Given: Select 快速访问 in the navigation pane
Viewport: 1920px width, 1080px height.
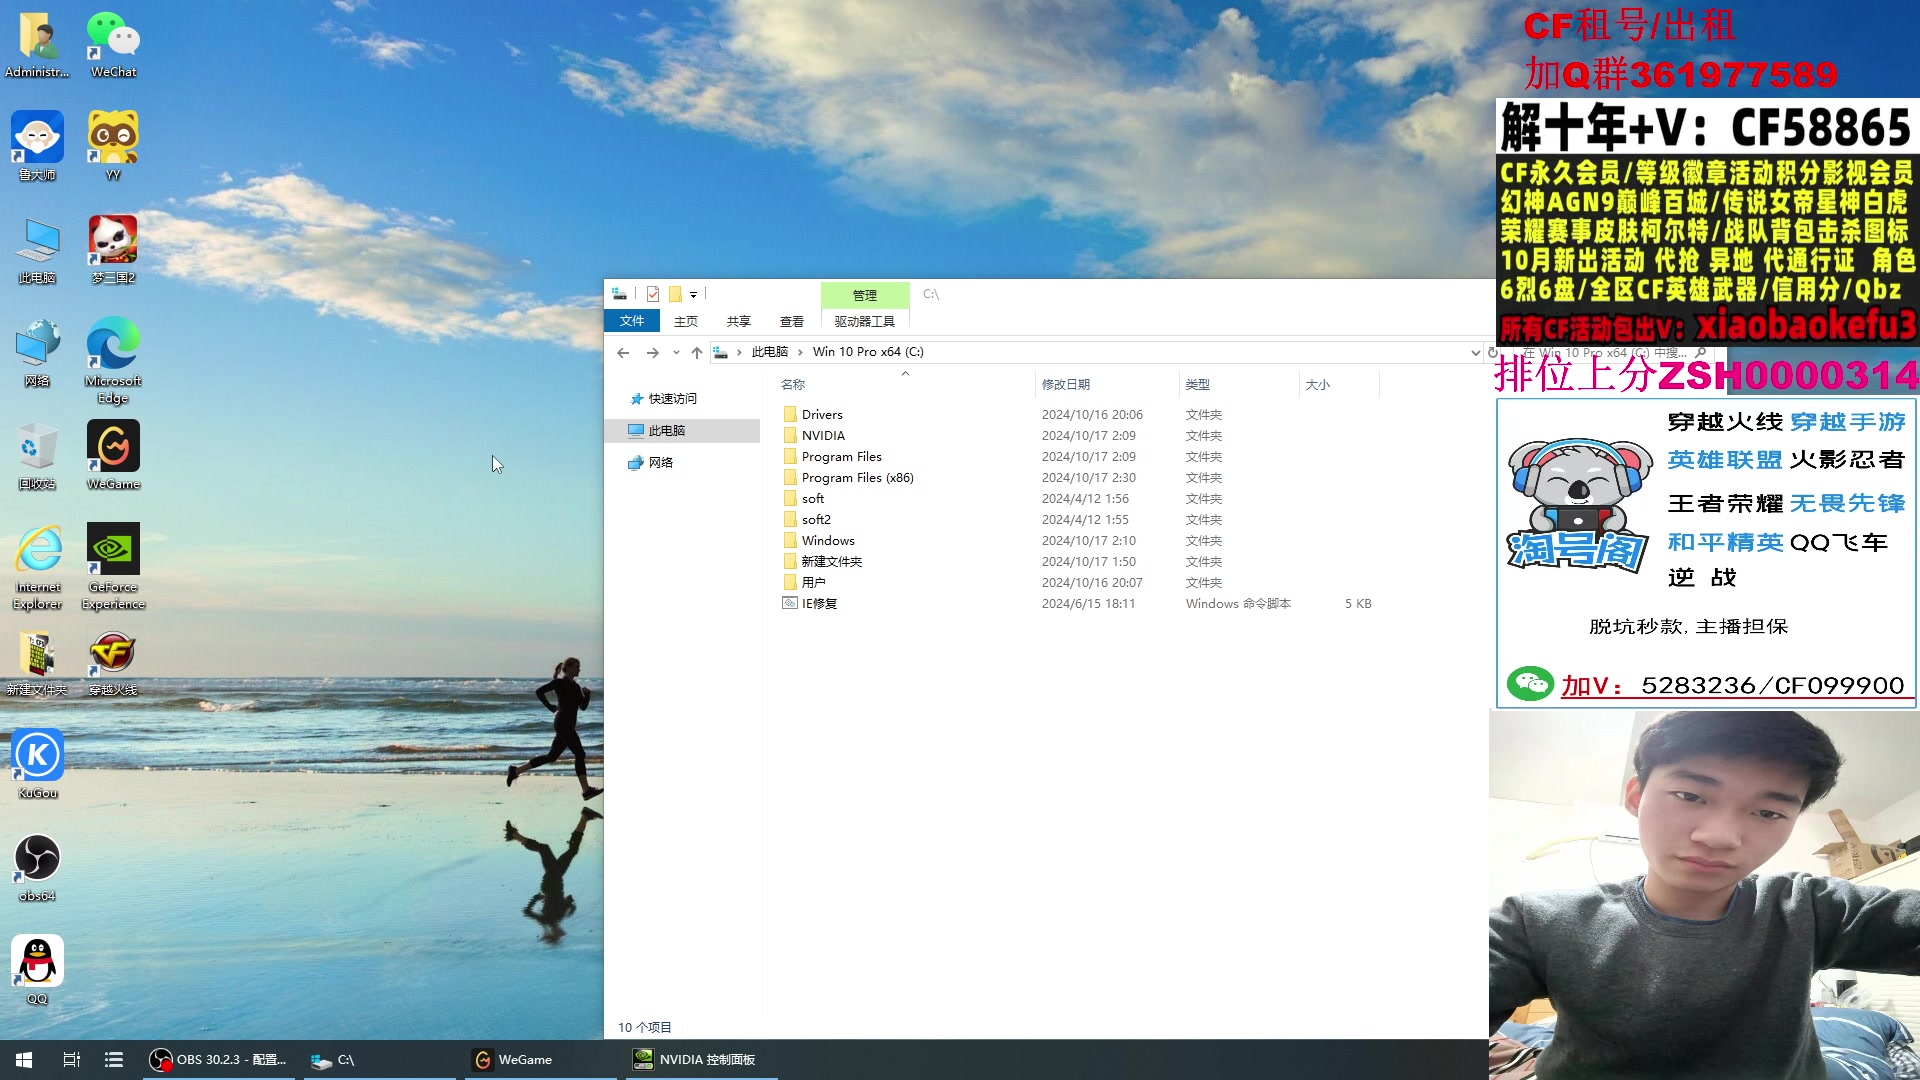Looking at the screenshot, I should (672, 398).
